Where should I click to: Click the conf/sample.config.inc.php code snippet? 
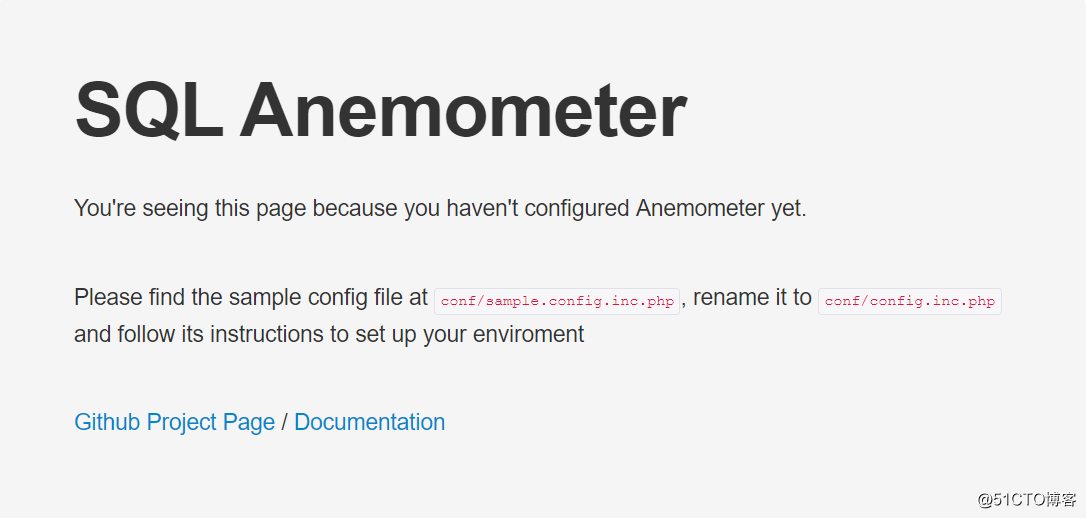(x=557, y=301)
